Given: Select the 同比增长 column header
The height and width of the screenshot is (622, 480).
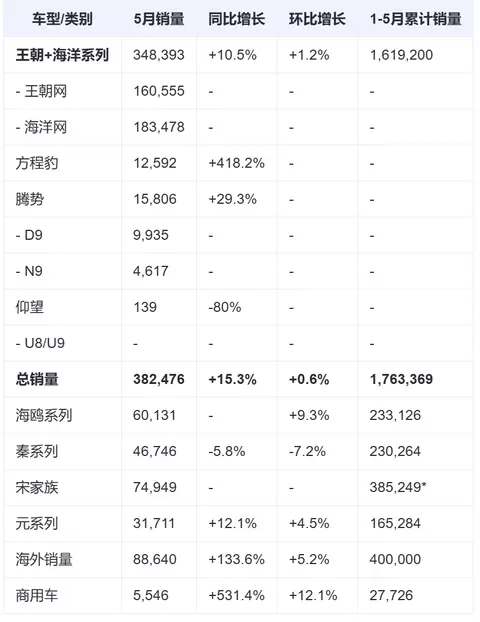Looking at the screenshot, I should [x=236, y=19].
